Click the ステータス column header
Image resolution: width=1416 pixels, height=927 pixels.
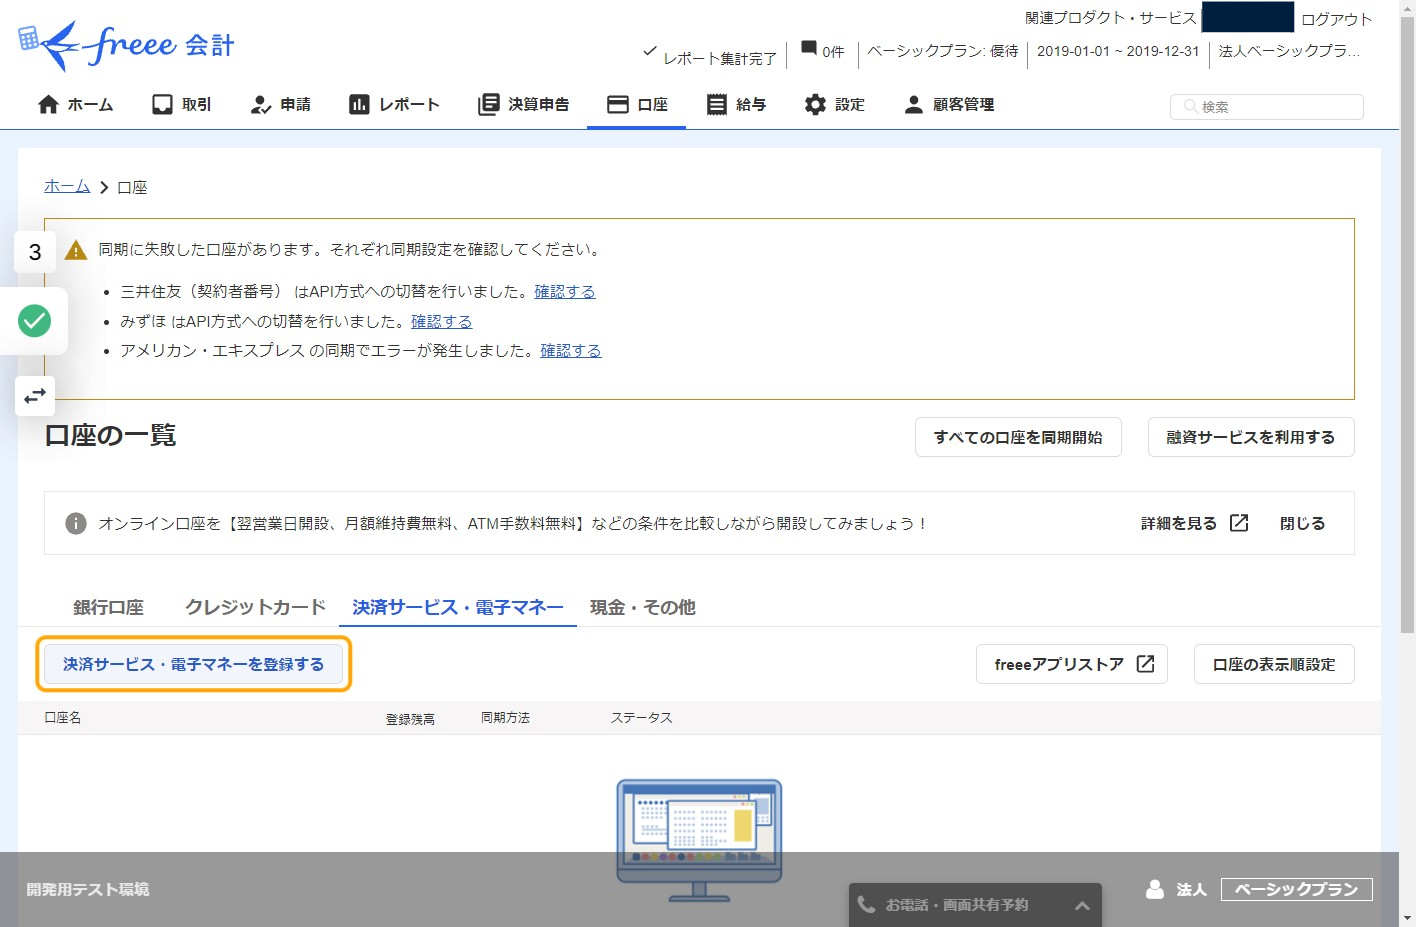point(642,718)
